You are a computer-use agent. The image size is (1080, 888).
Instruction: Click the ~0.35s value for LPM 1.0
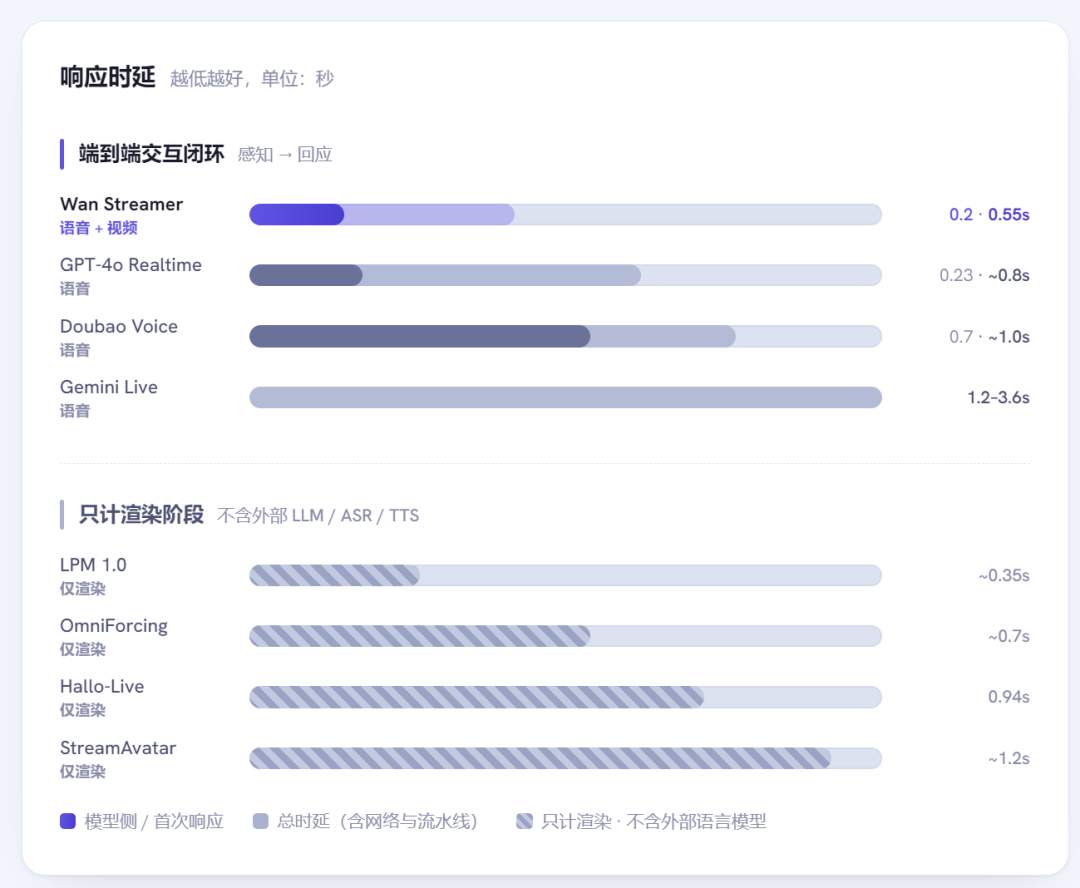[1004, 575]
